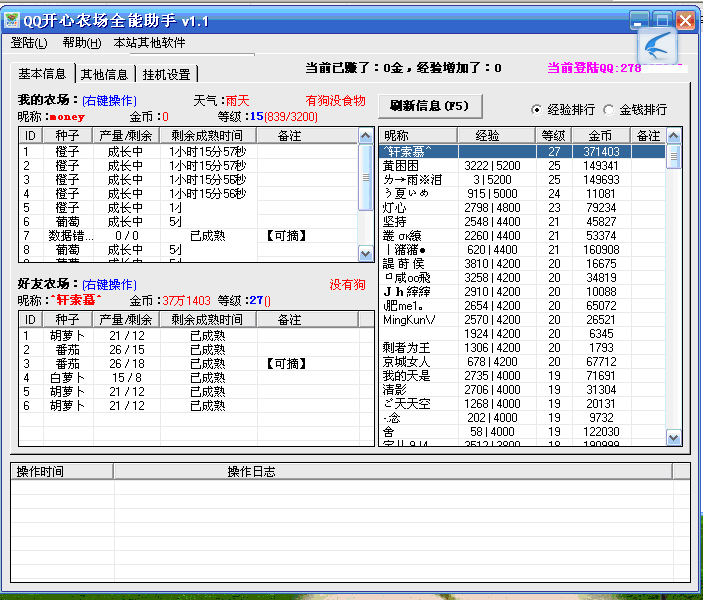Select the highlighted ^轩索磊^ ranking row
The image size is (703, 600).
[x=522, y=152]
